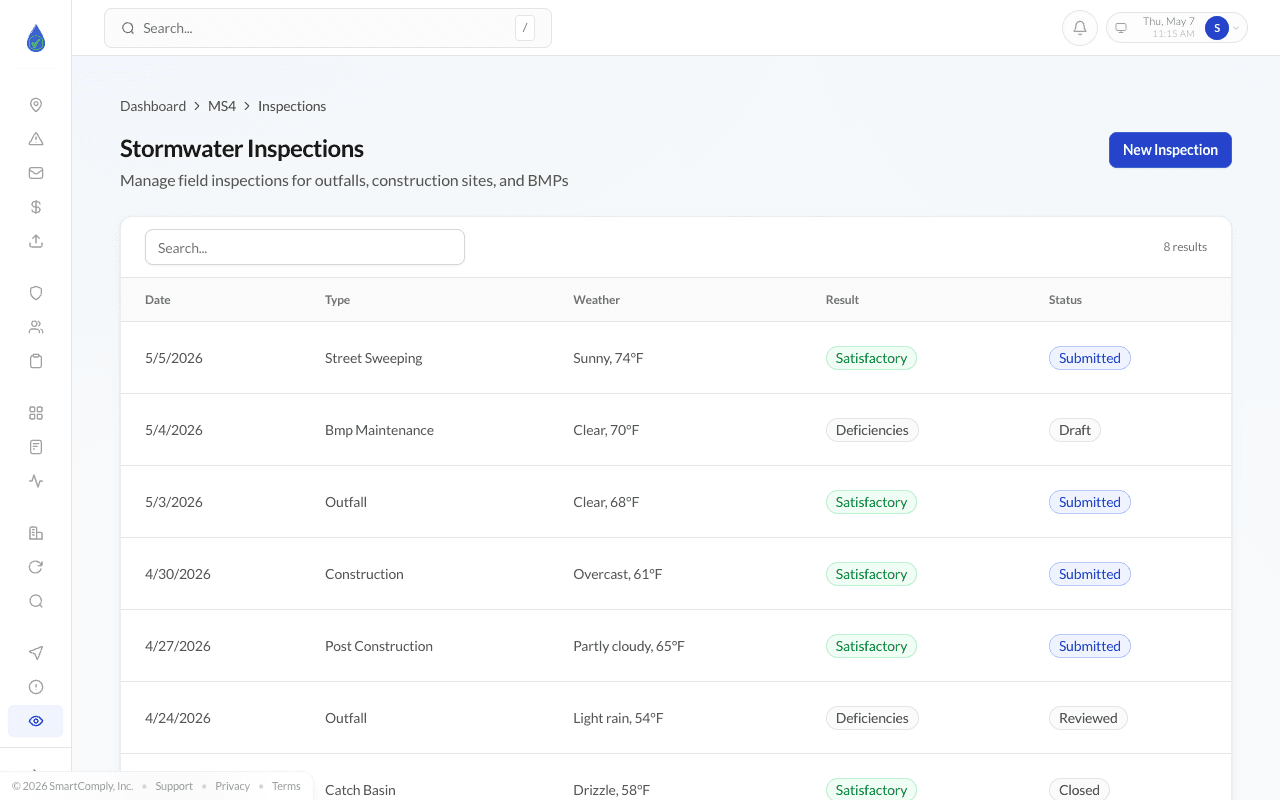Screen dimensions: 1280x800
Task: Open the circled exclamation icon in sidebar
Action: 36,687
